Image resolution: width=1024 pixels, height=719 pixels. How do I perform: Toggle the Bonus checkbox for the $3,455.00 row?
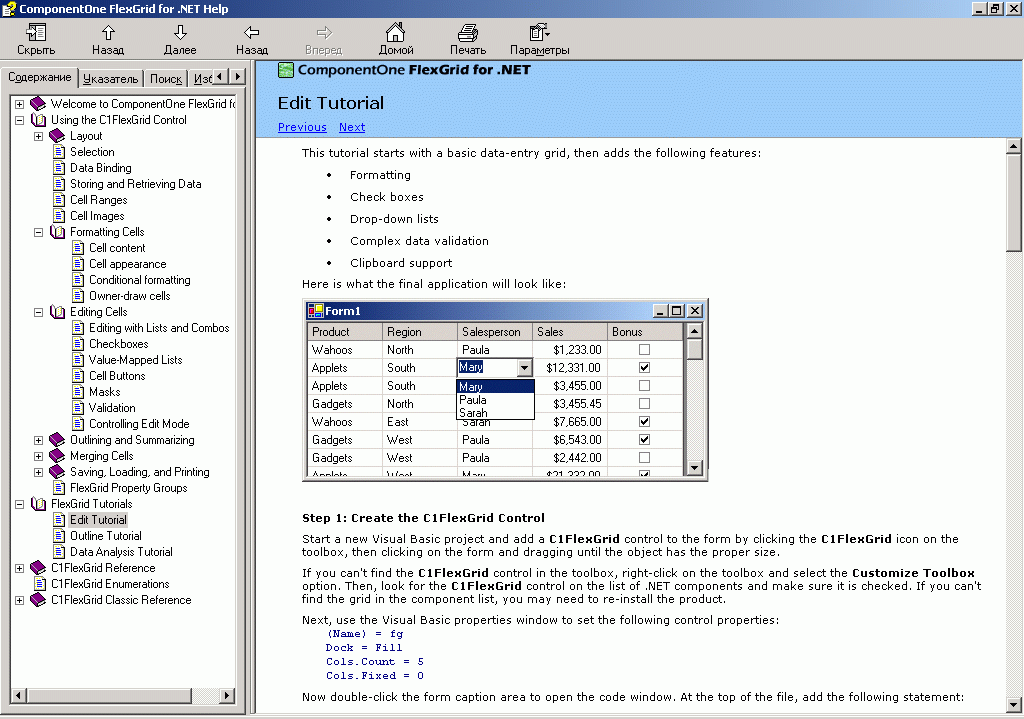[x=644, y=386]
